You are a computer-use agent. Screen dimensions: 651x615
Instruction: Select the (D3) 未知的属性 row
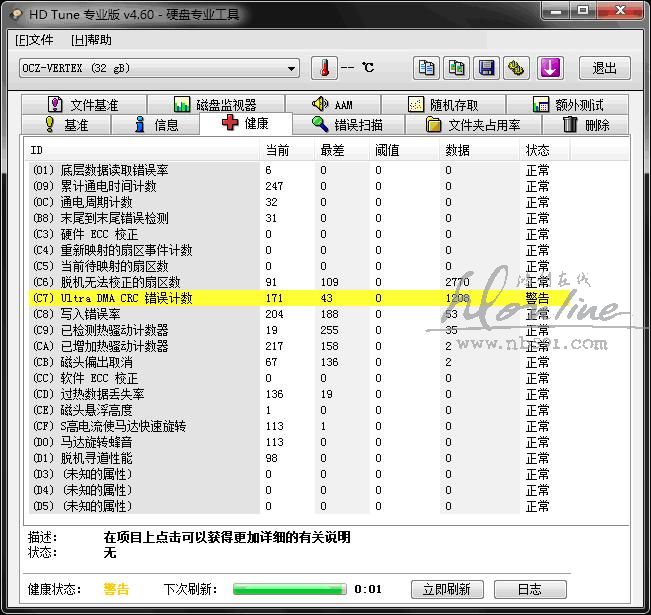(299, 474)
